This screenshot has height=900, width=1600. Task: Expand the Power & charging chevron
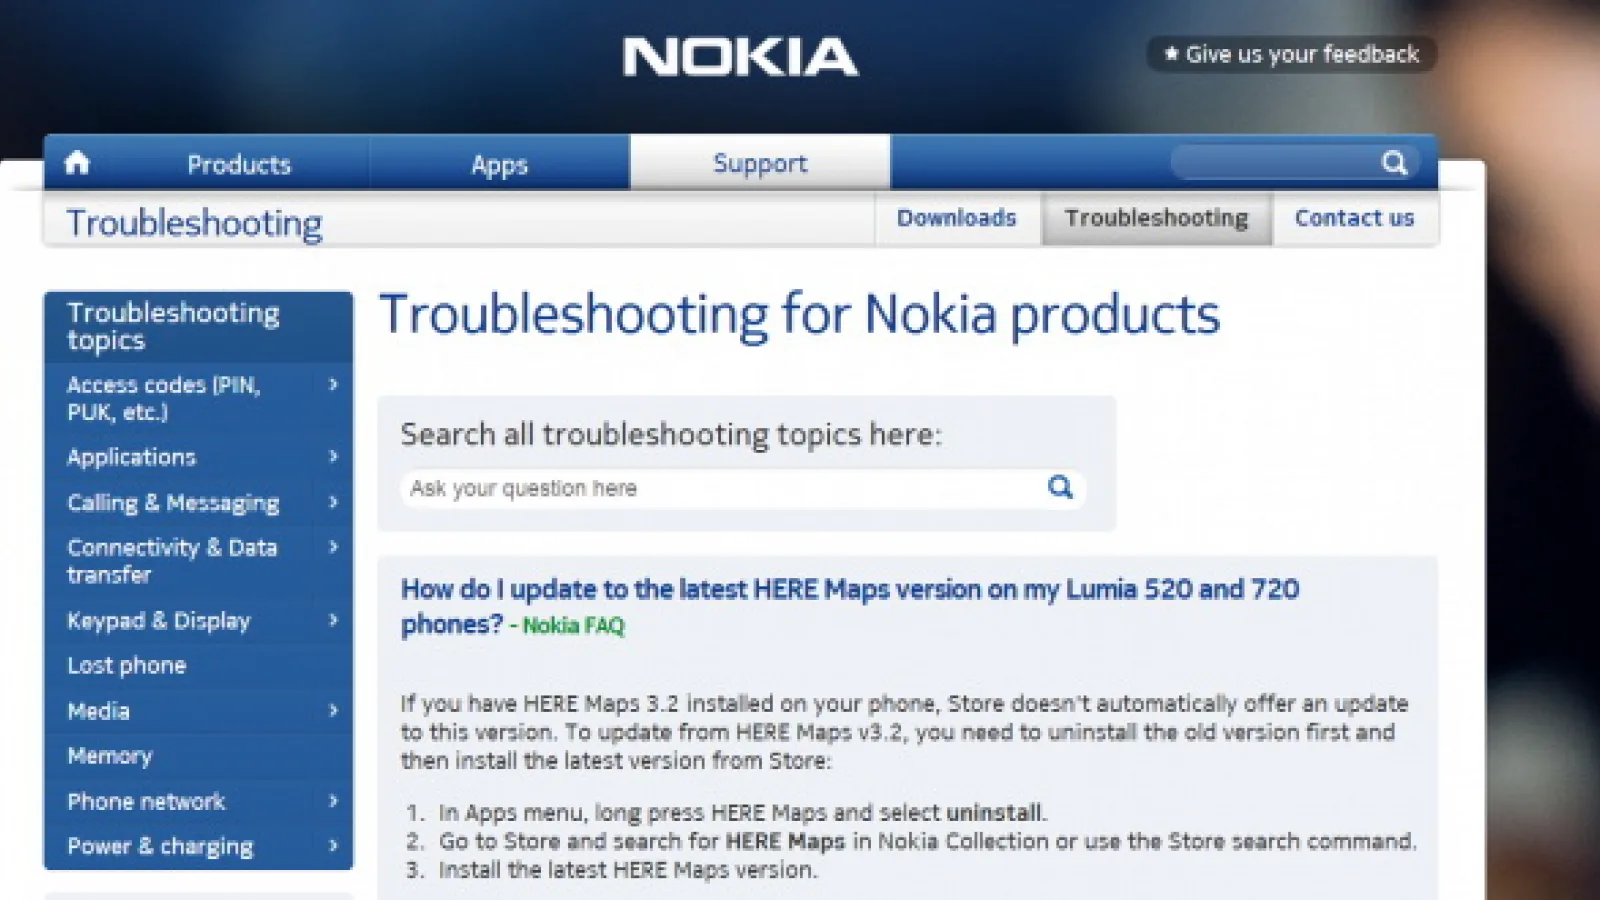[x=333, y=845]
